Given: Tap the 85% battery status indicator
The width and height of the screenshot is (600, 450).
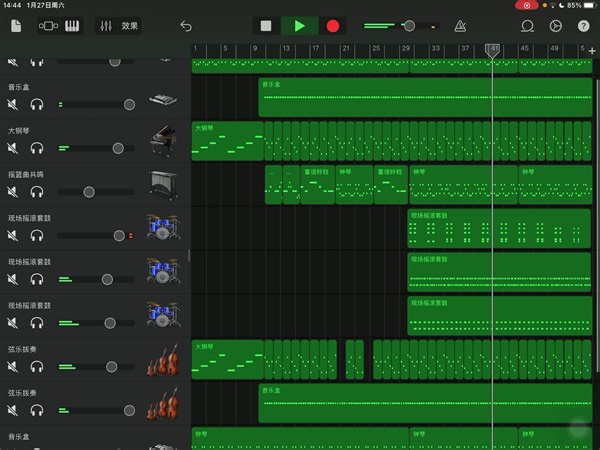Looking at the screenshot, I should [x=579, y=5].
